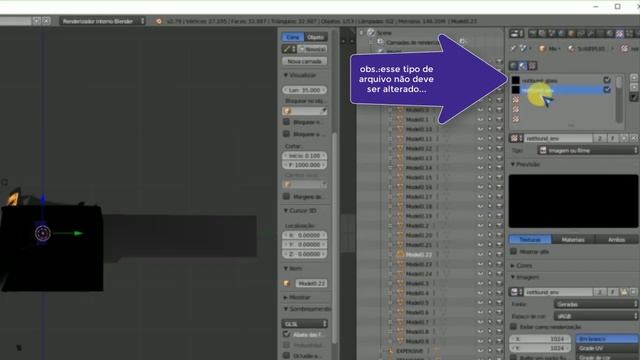The height and width of the screenshot is (360, 640).
Task: Open the Constraints properties tab icon
Action: click(581, 33)
